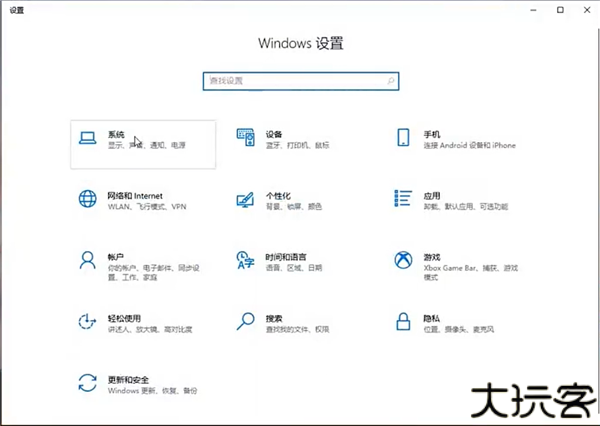Click the 位置、摄像头、麦克风 description
Image resolution: width=600 pixels, height=426 pixels.
pyautogui.click(x=459, y=329)
